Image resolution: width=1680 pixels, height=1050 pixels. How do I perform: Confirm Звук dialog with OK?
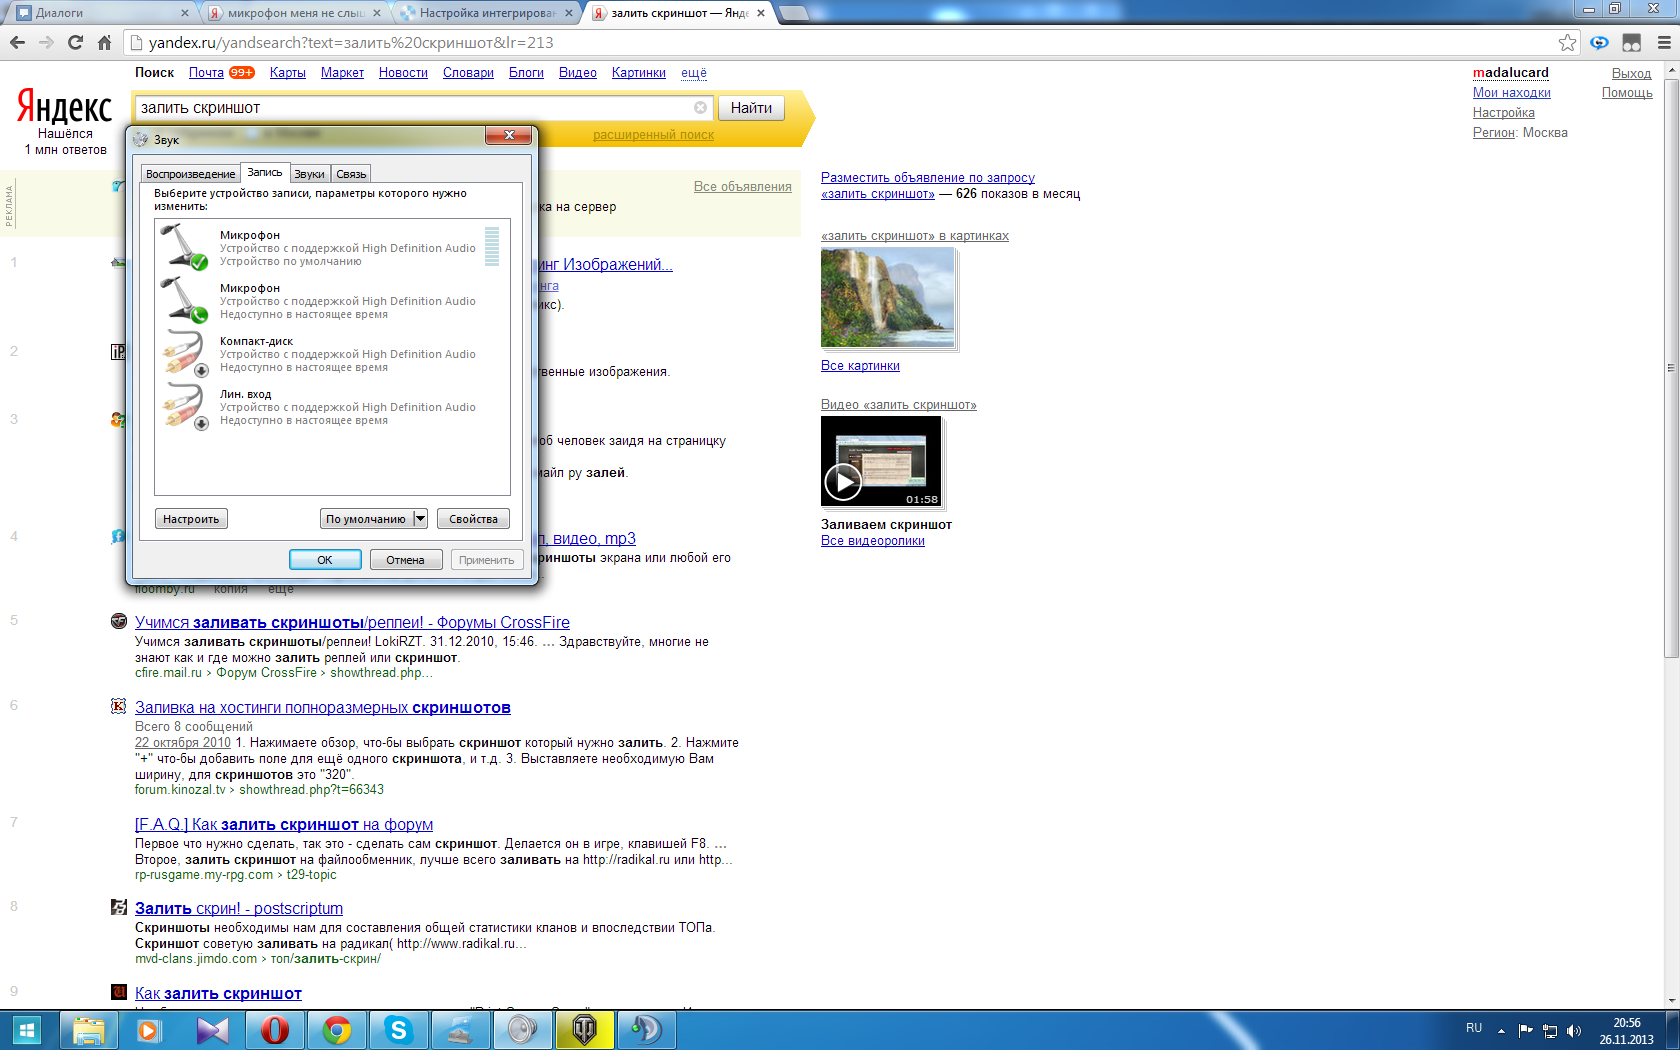325,560
